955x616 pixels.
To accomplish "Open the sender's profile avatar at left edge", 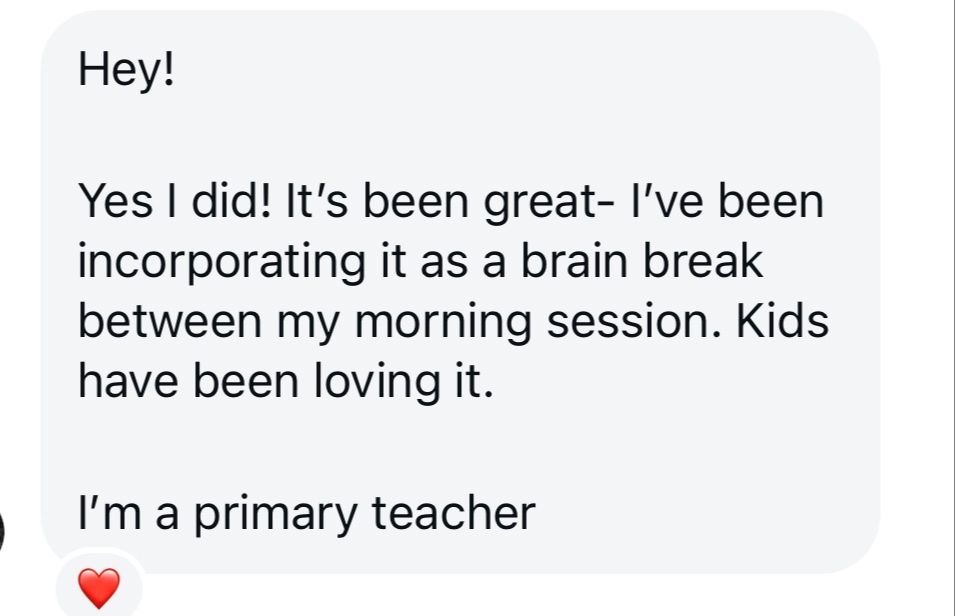I will coord(3,532).
